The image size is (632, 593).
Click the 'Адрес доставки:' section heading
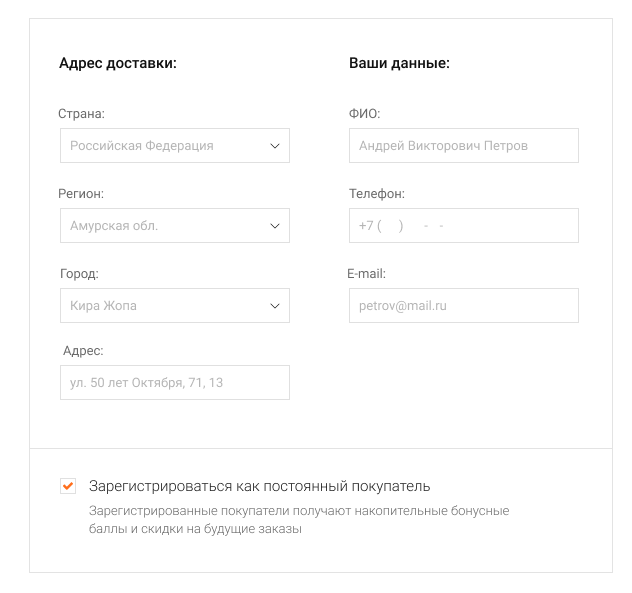pyautogui.click(x=118, y=63)
